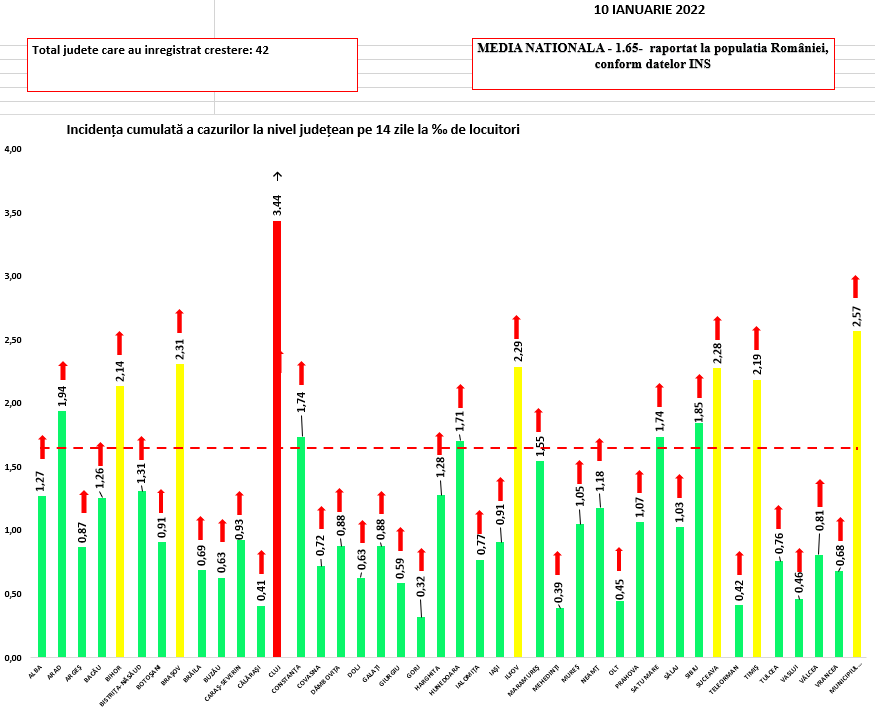Select the 4,00 y-axis label
Viewport: 875px width, 719px height.
coord(13,149)
